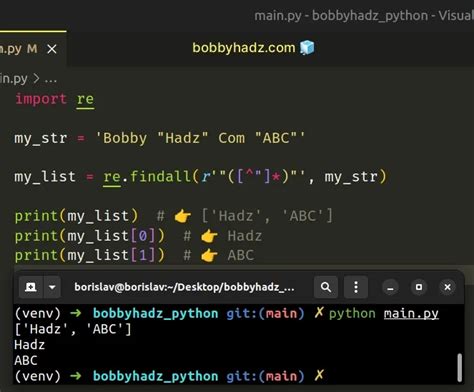Open new terminal tab icon

(31, 287)
